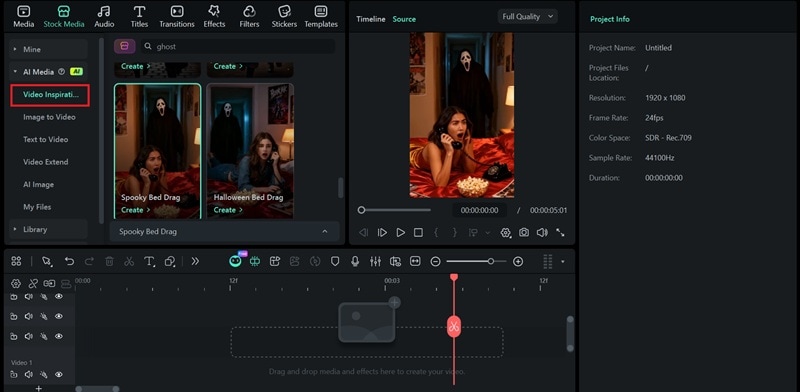This screenshot has height=392, width=800.
Task: Click the trash delete icon
Action: pyautogui.click(x=109, y=261)
